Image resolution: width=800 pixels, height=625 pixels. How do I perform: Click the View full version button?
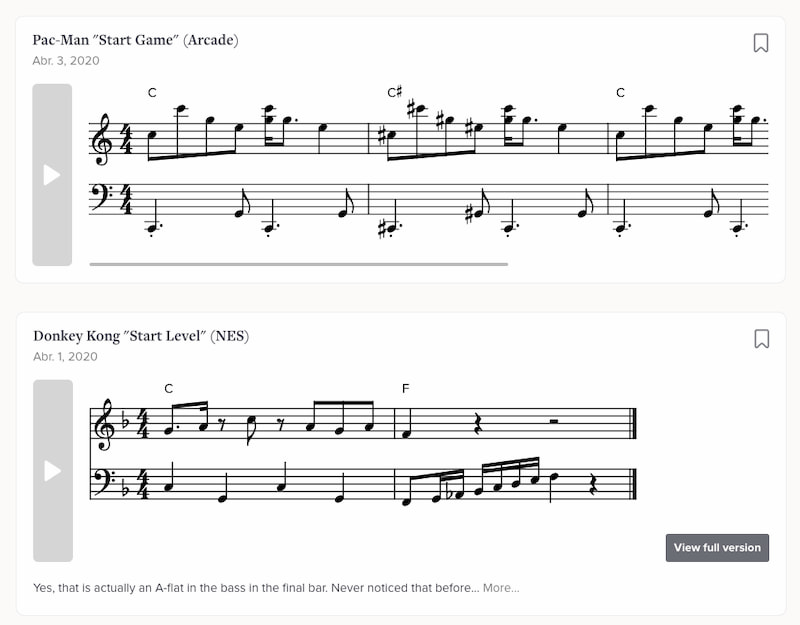(717, 547)
